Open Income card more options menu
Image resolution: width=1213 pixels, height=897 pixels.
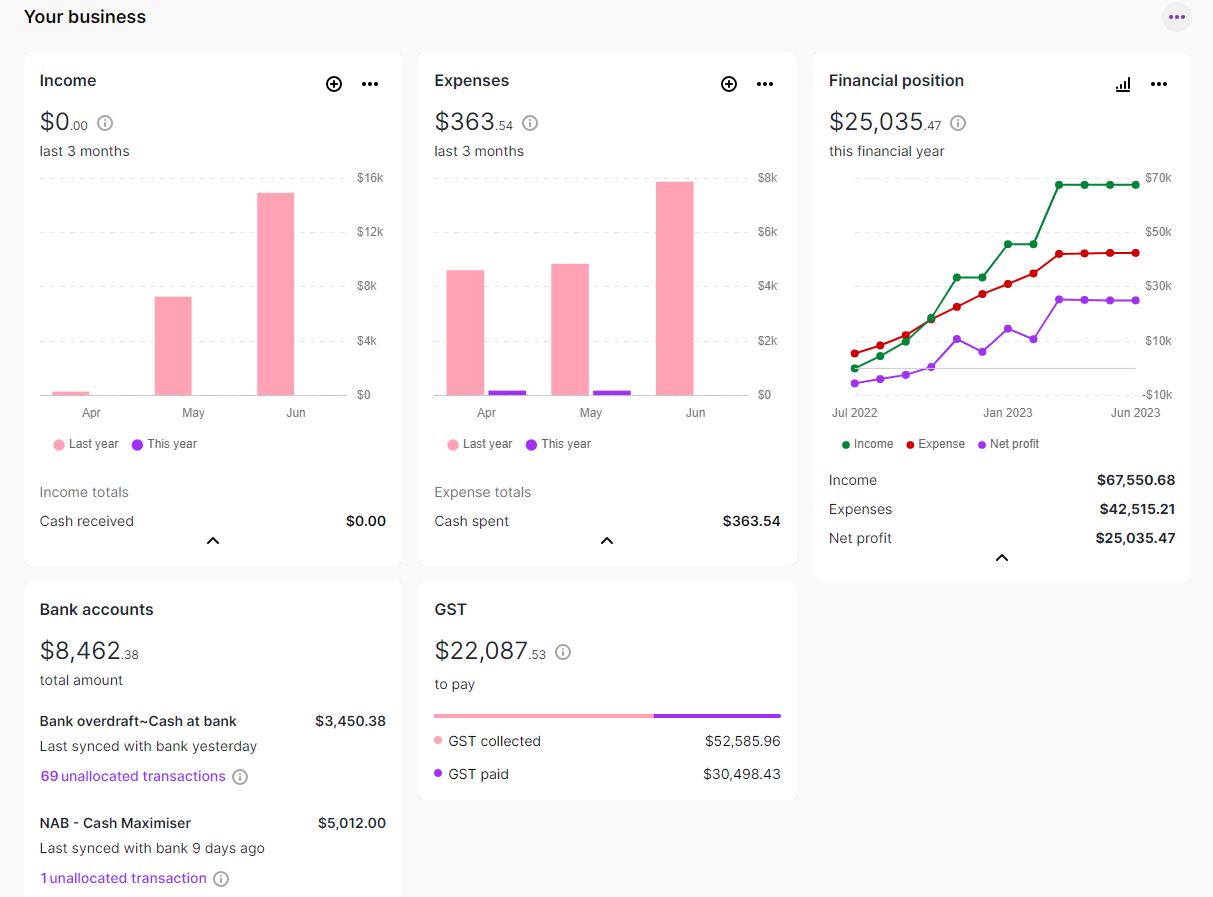click(370, 84)
